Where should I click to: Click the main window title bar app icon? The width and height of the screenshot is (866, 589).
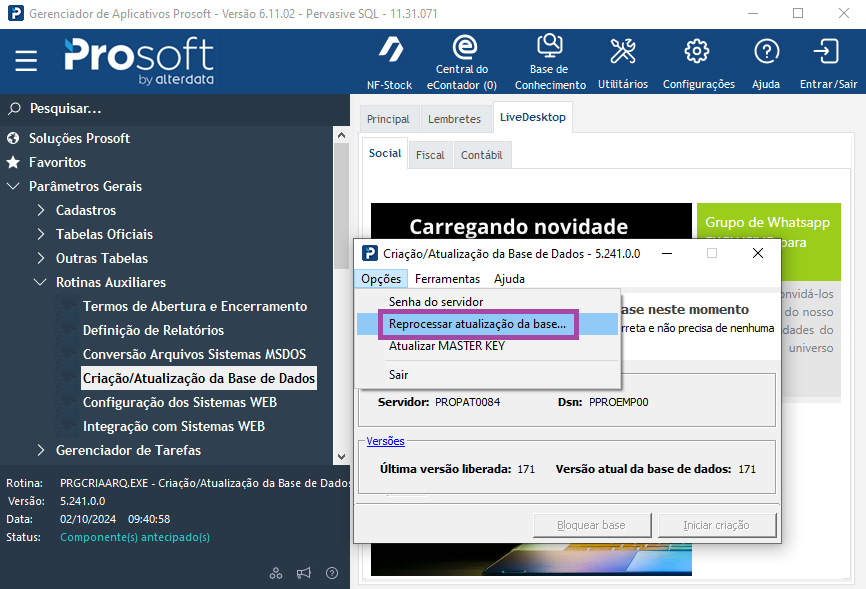15,13
